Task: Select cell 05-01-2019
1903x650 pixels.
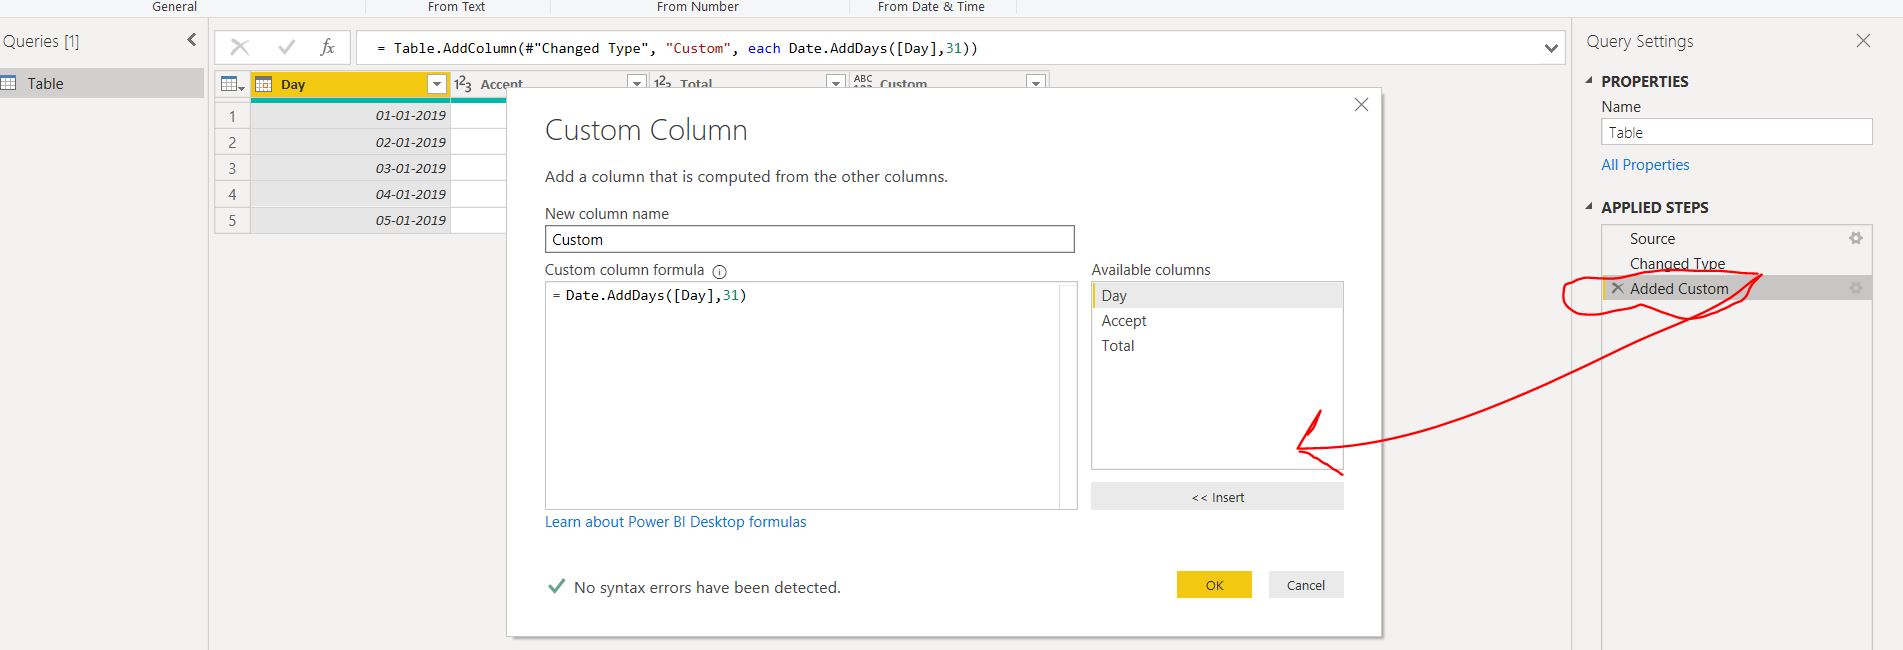Action: (x=350, y=220)
